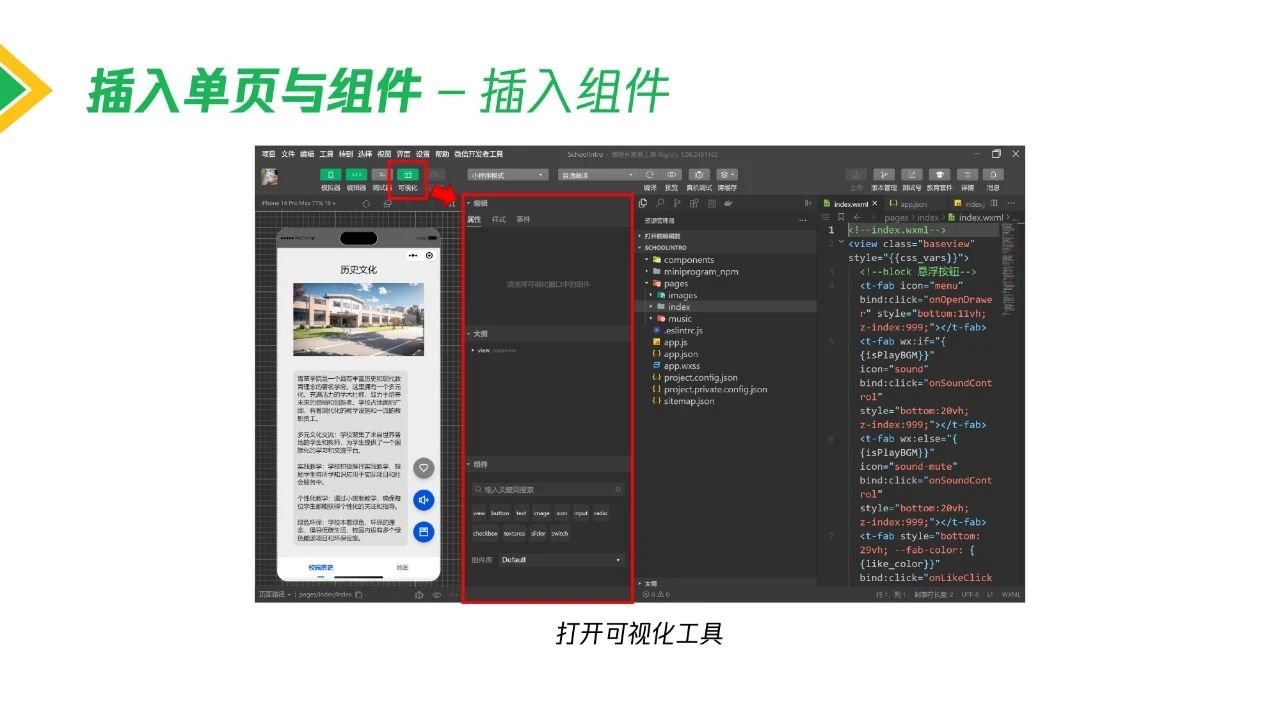
Task: Click the 清缓存 clear cache icon
Action: tap(727, 175)
